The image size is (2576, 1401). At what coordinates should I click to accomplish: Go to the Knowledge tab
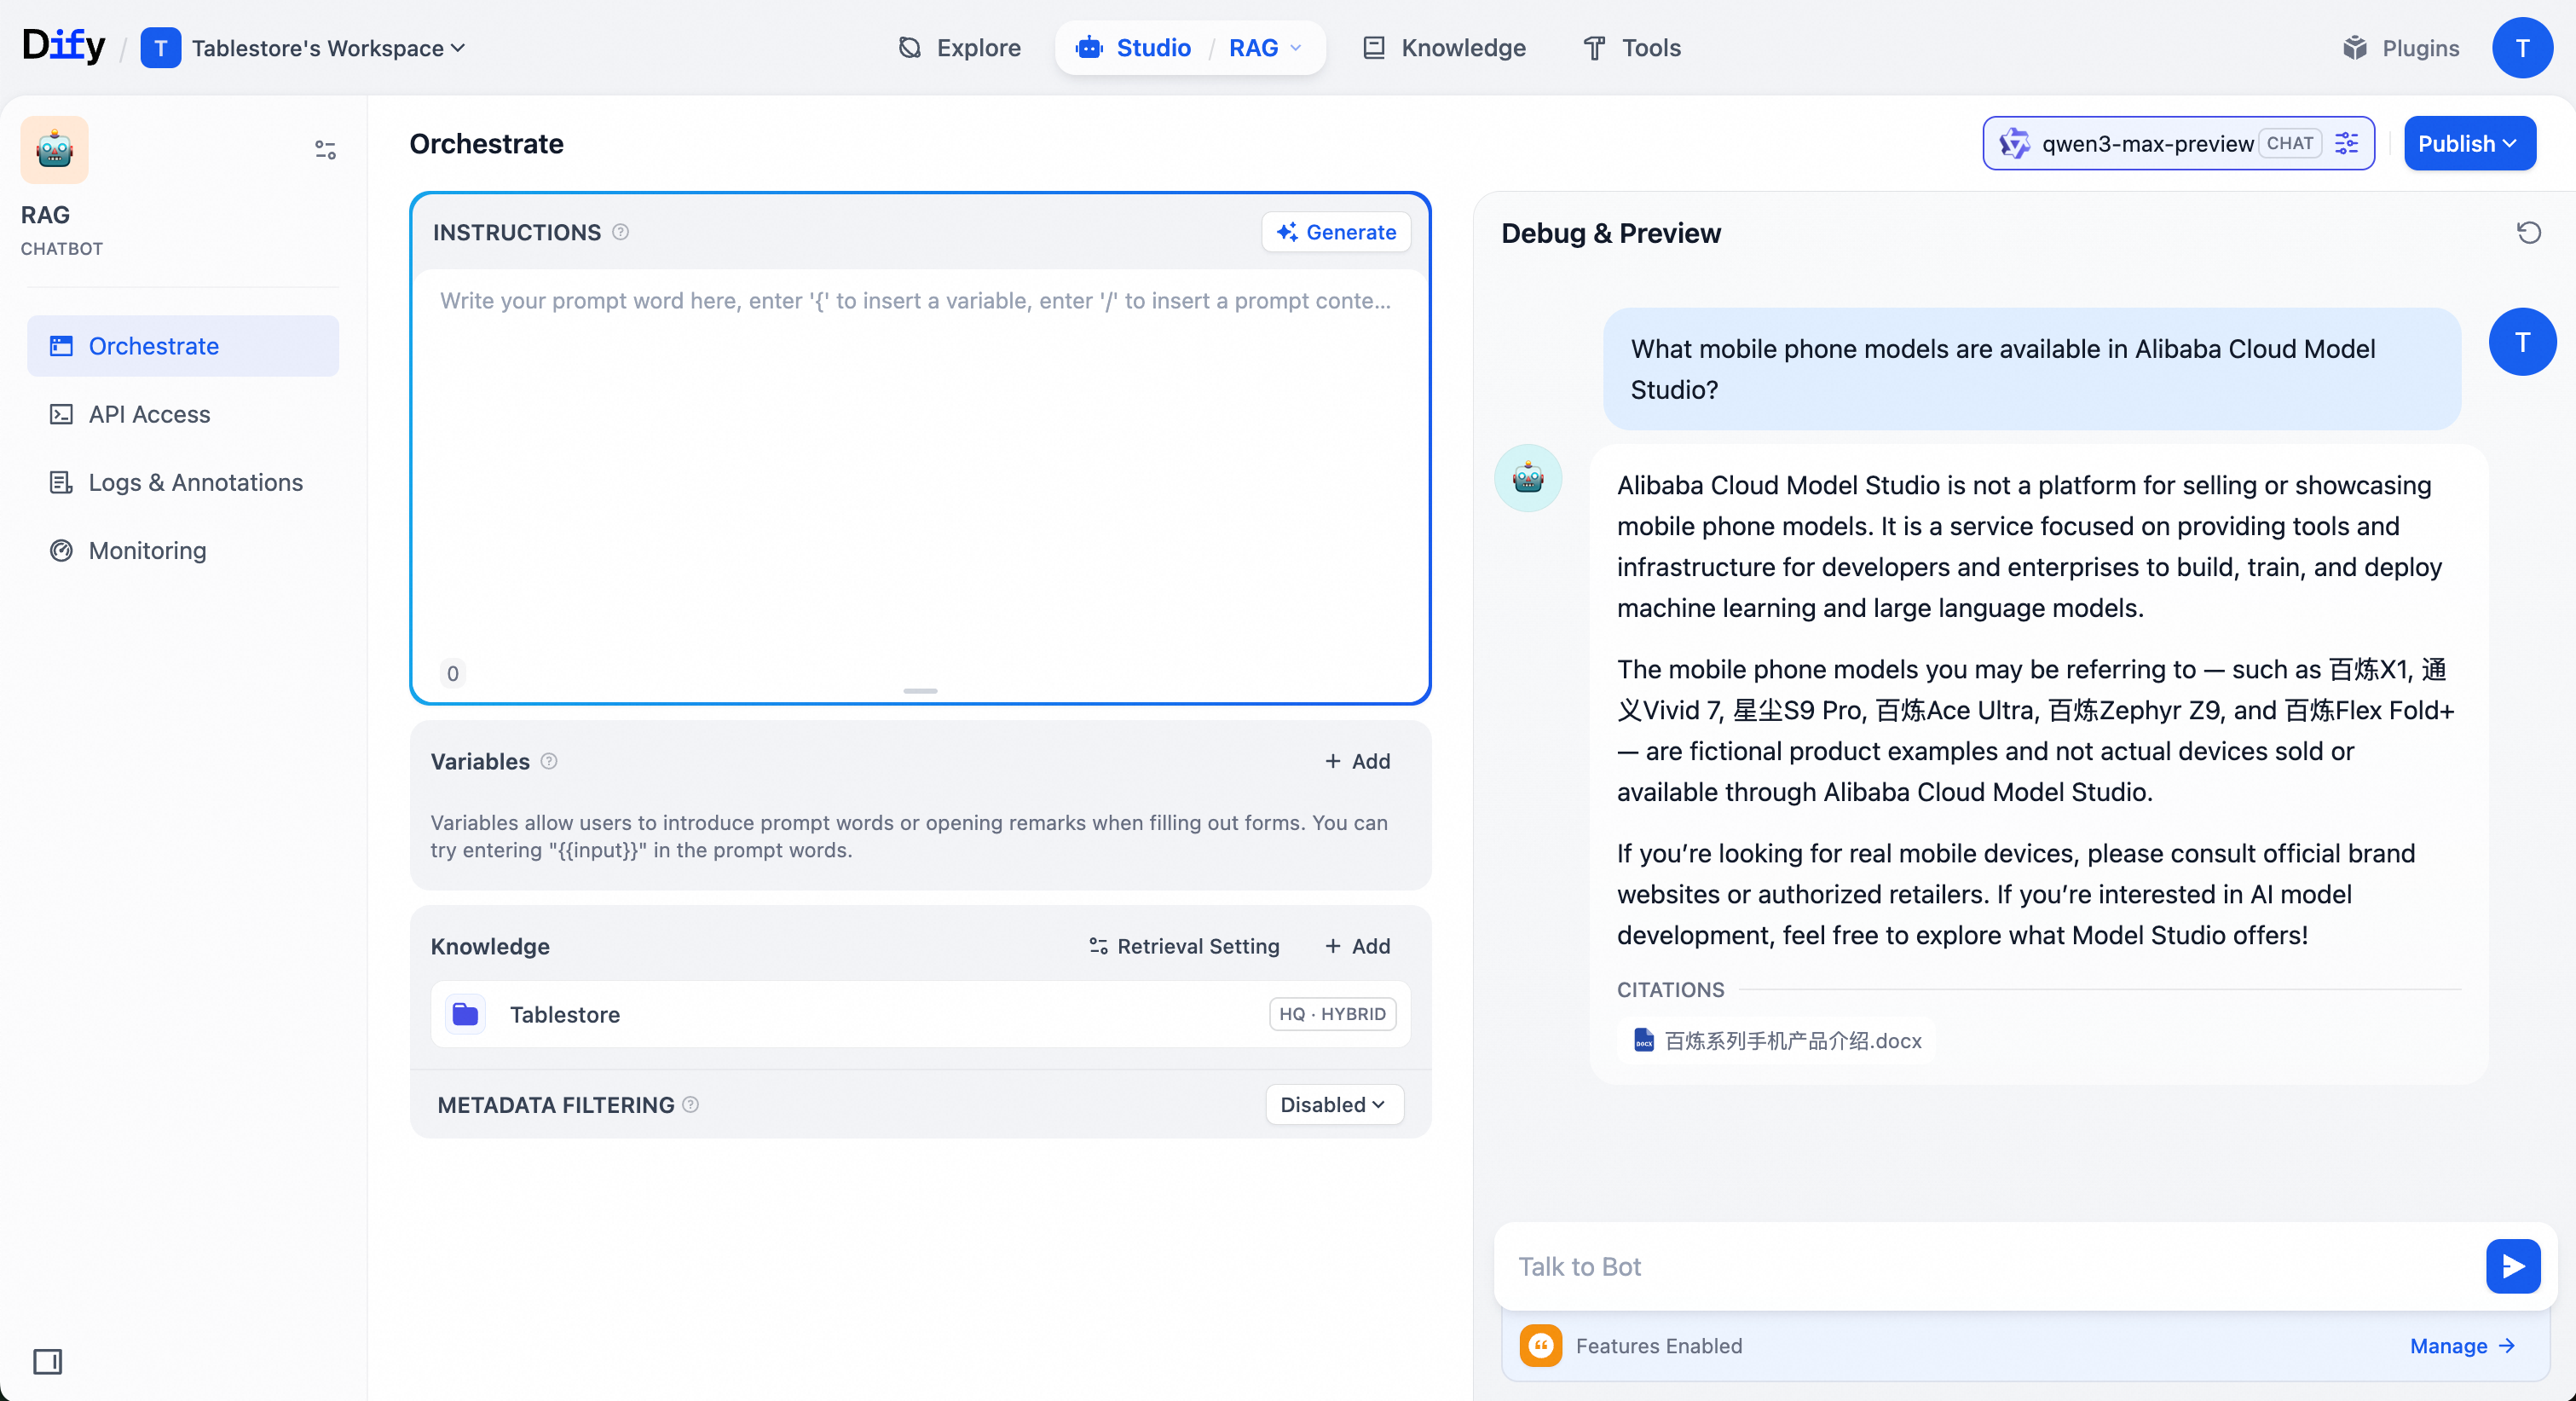click(1444, 48)
